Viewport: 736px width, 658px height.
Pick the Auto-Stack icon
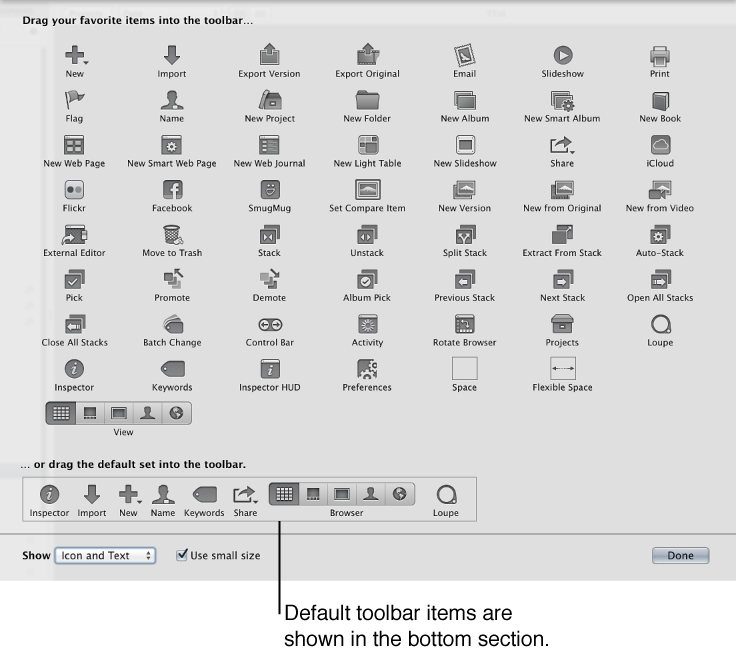tap(660, 235)
